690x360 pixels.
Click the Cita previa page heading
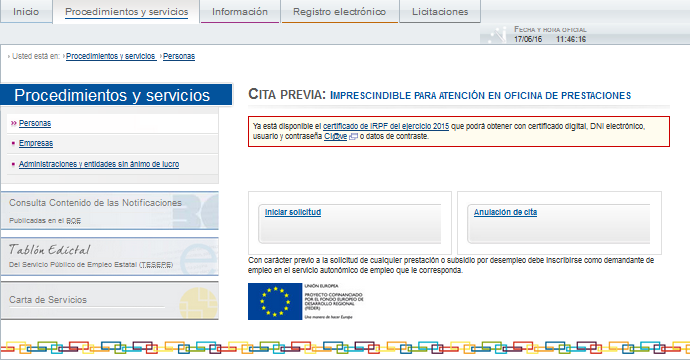[440, 95]
